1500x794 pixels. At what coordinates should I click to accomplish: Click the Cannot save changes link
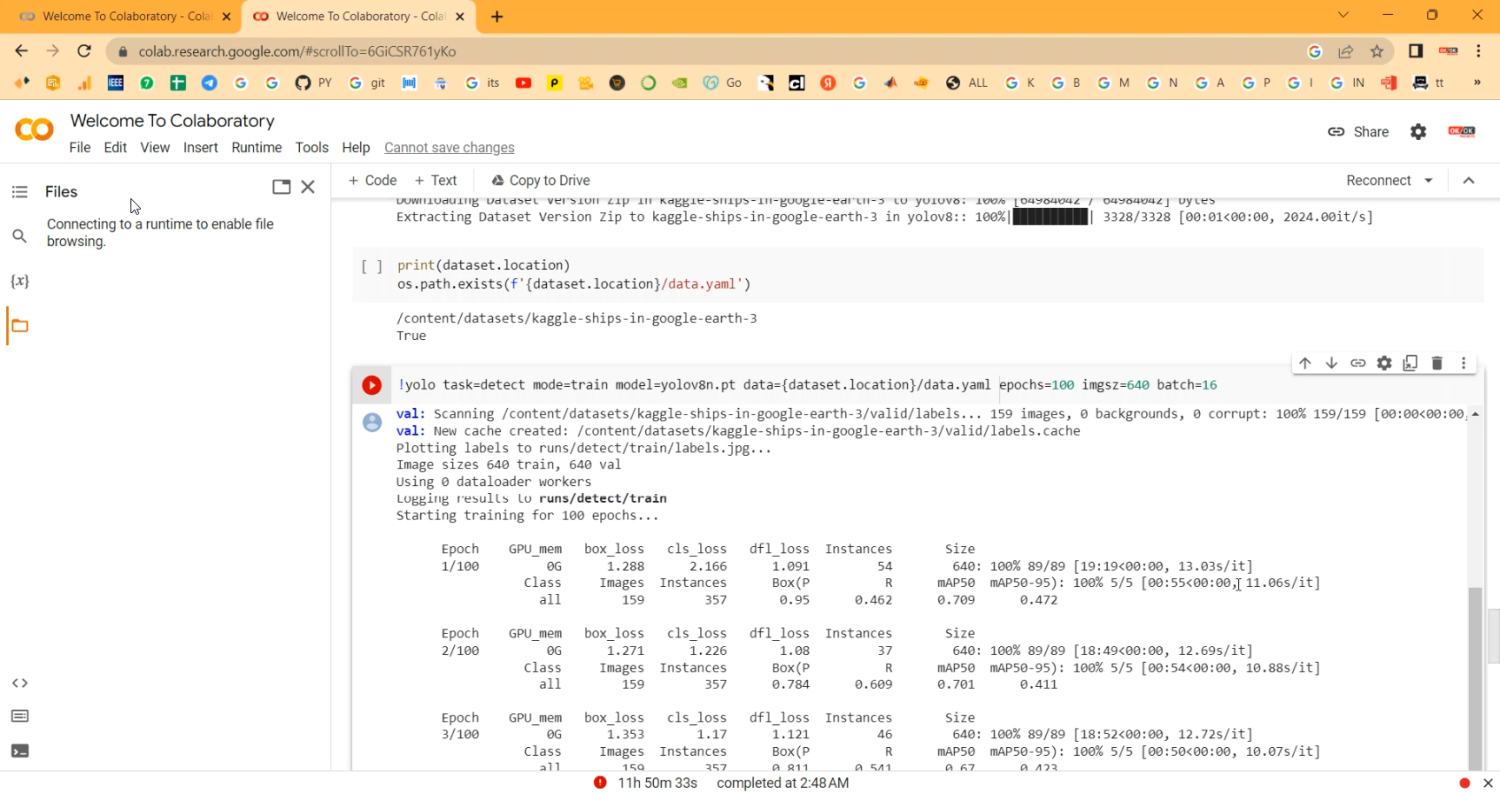coord(449,148)
